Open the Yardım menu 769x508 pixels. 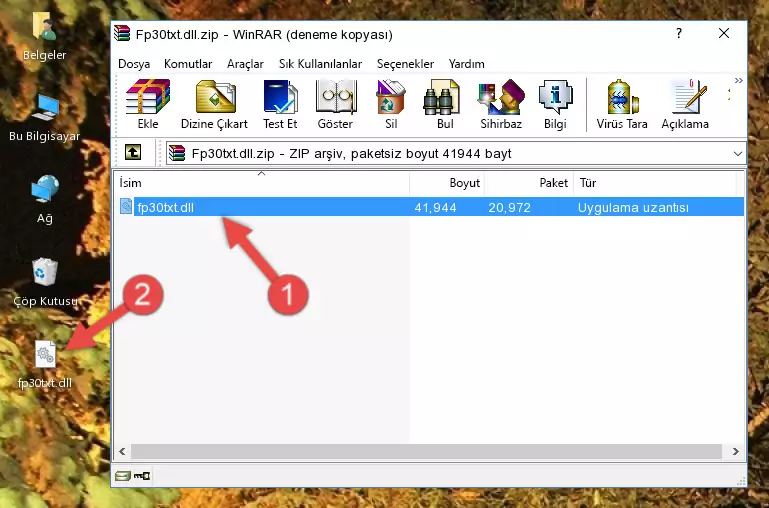point(466,64)
